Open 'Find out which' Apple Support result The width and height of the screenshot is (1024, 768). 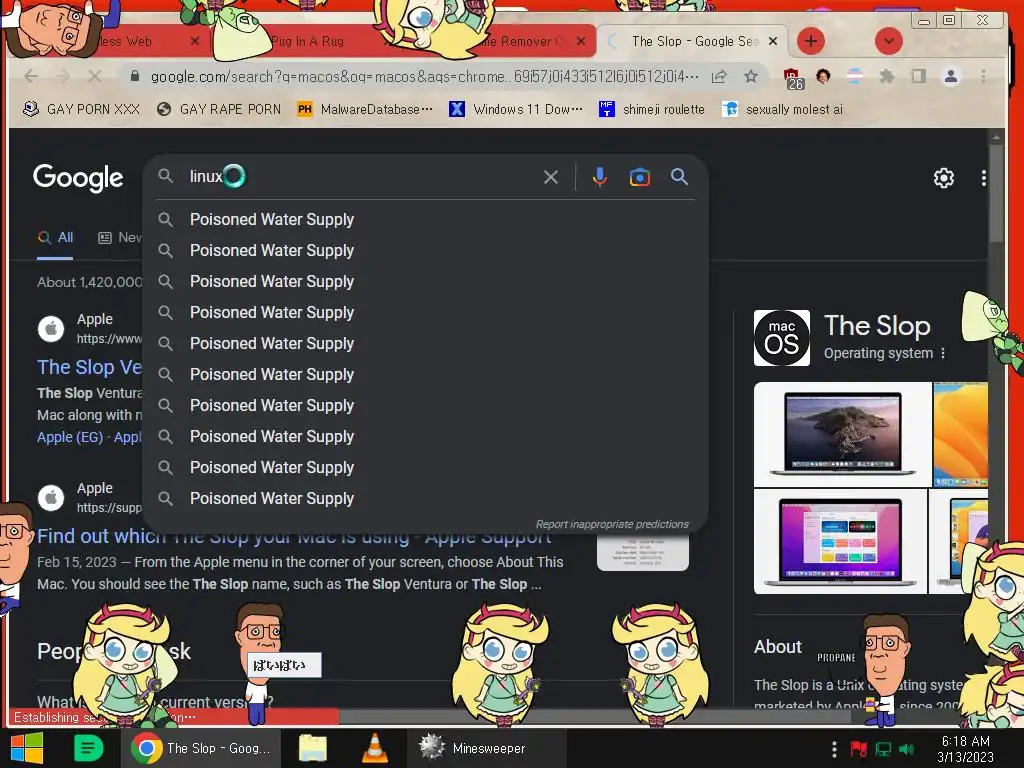pyautogui.click(x=294, y=536)
